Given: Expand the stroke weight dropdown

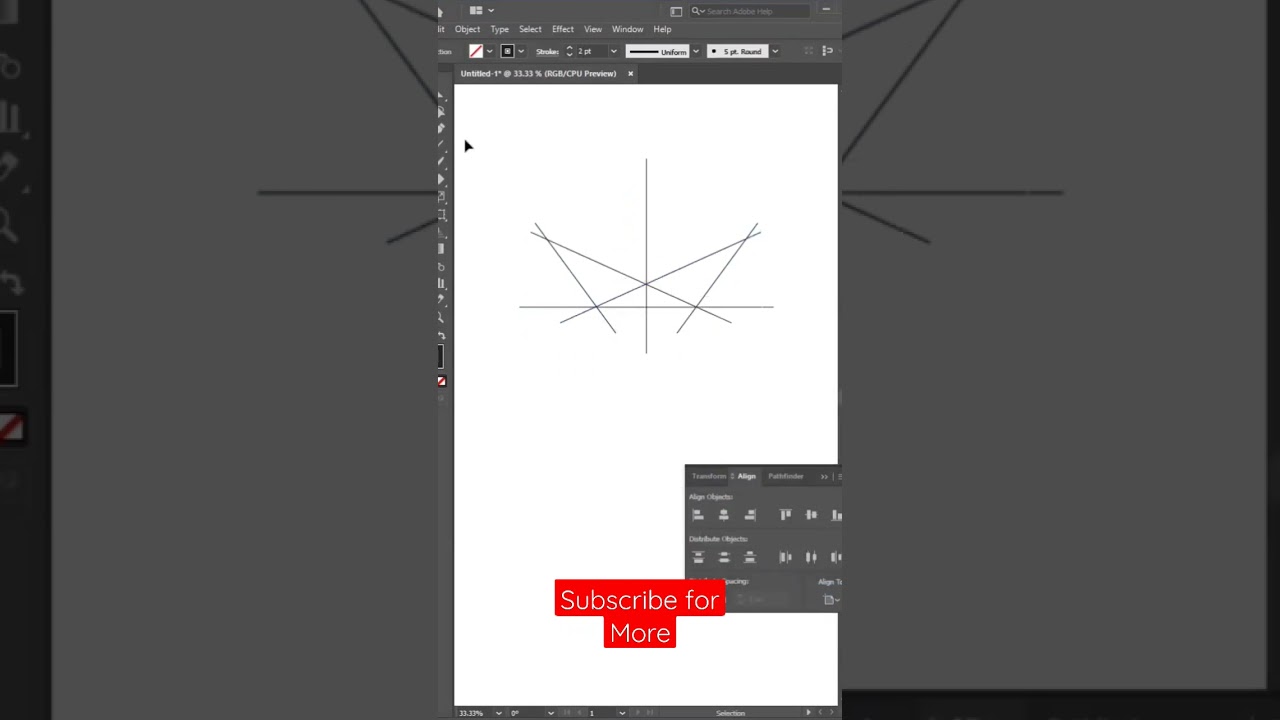Looking at the screenshot, I should point(613,51).
